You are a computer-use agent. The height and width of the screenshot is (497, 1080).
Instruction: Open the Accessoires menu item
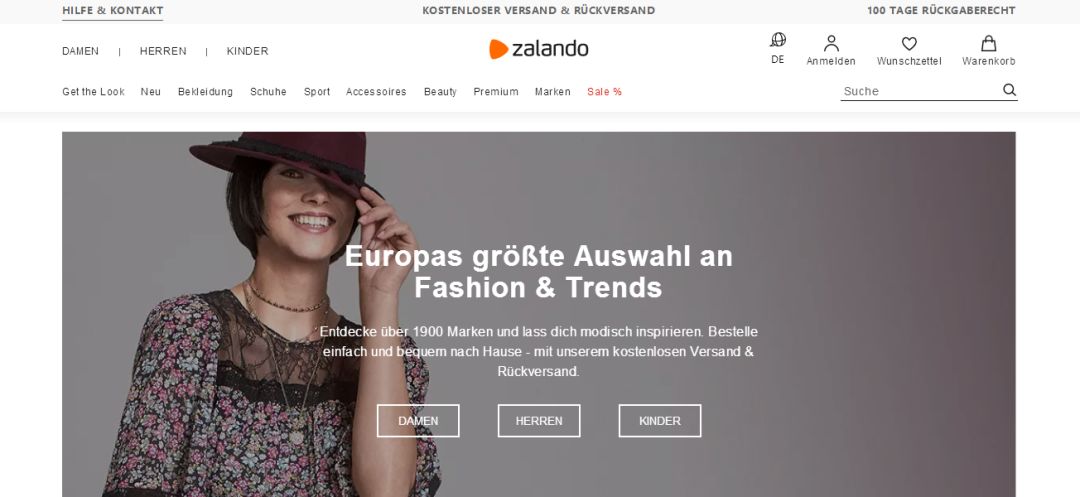pyautogui.click(x=376, y=92)
